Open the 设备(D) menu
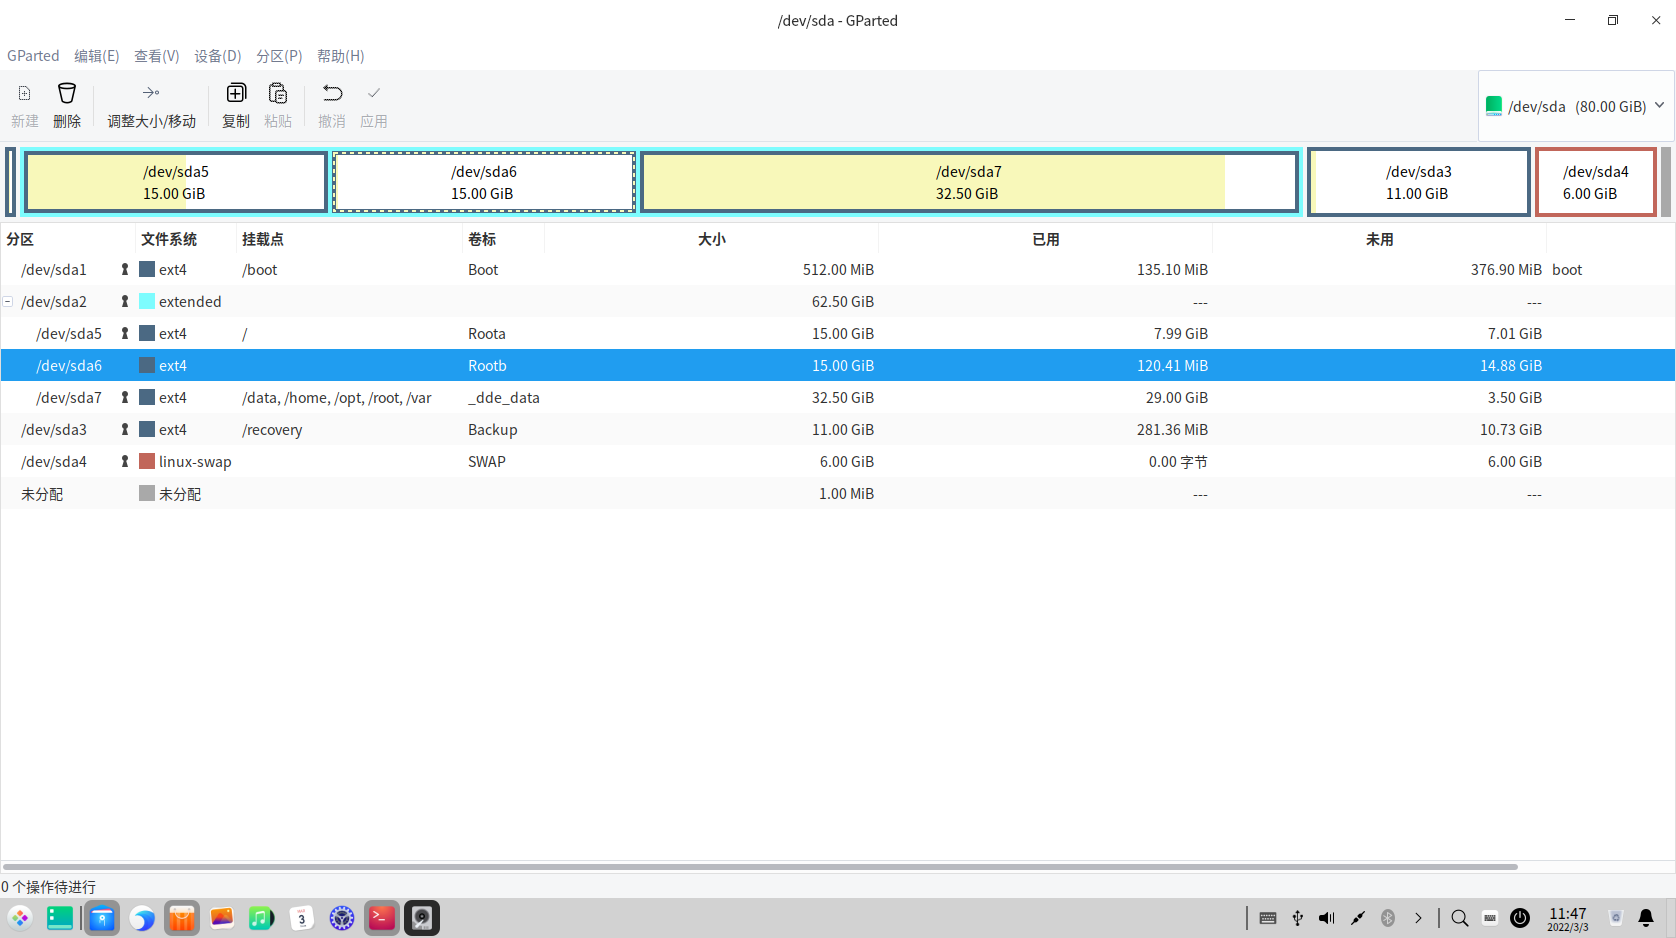The image size is (1676, 938). point(217,56)
